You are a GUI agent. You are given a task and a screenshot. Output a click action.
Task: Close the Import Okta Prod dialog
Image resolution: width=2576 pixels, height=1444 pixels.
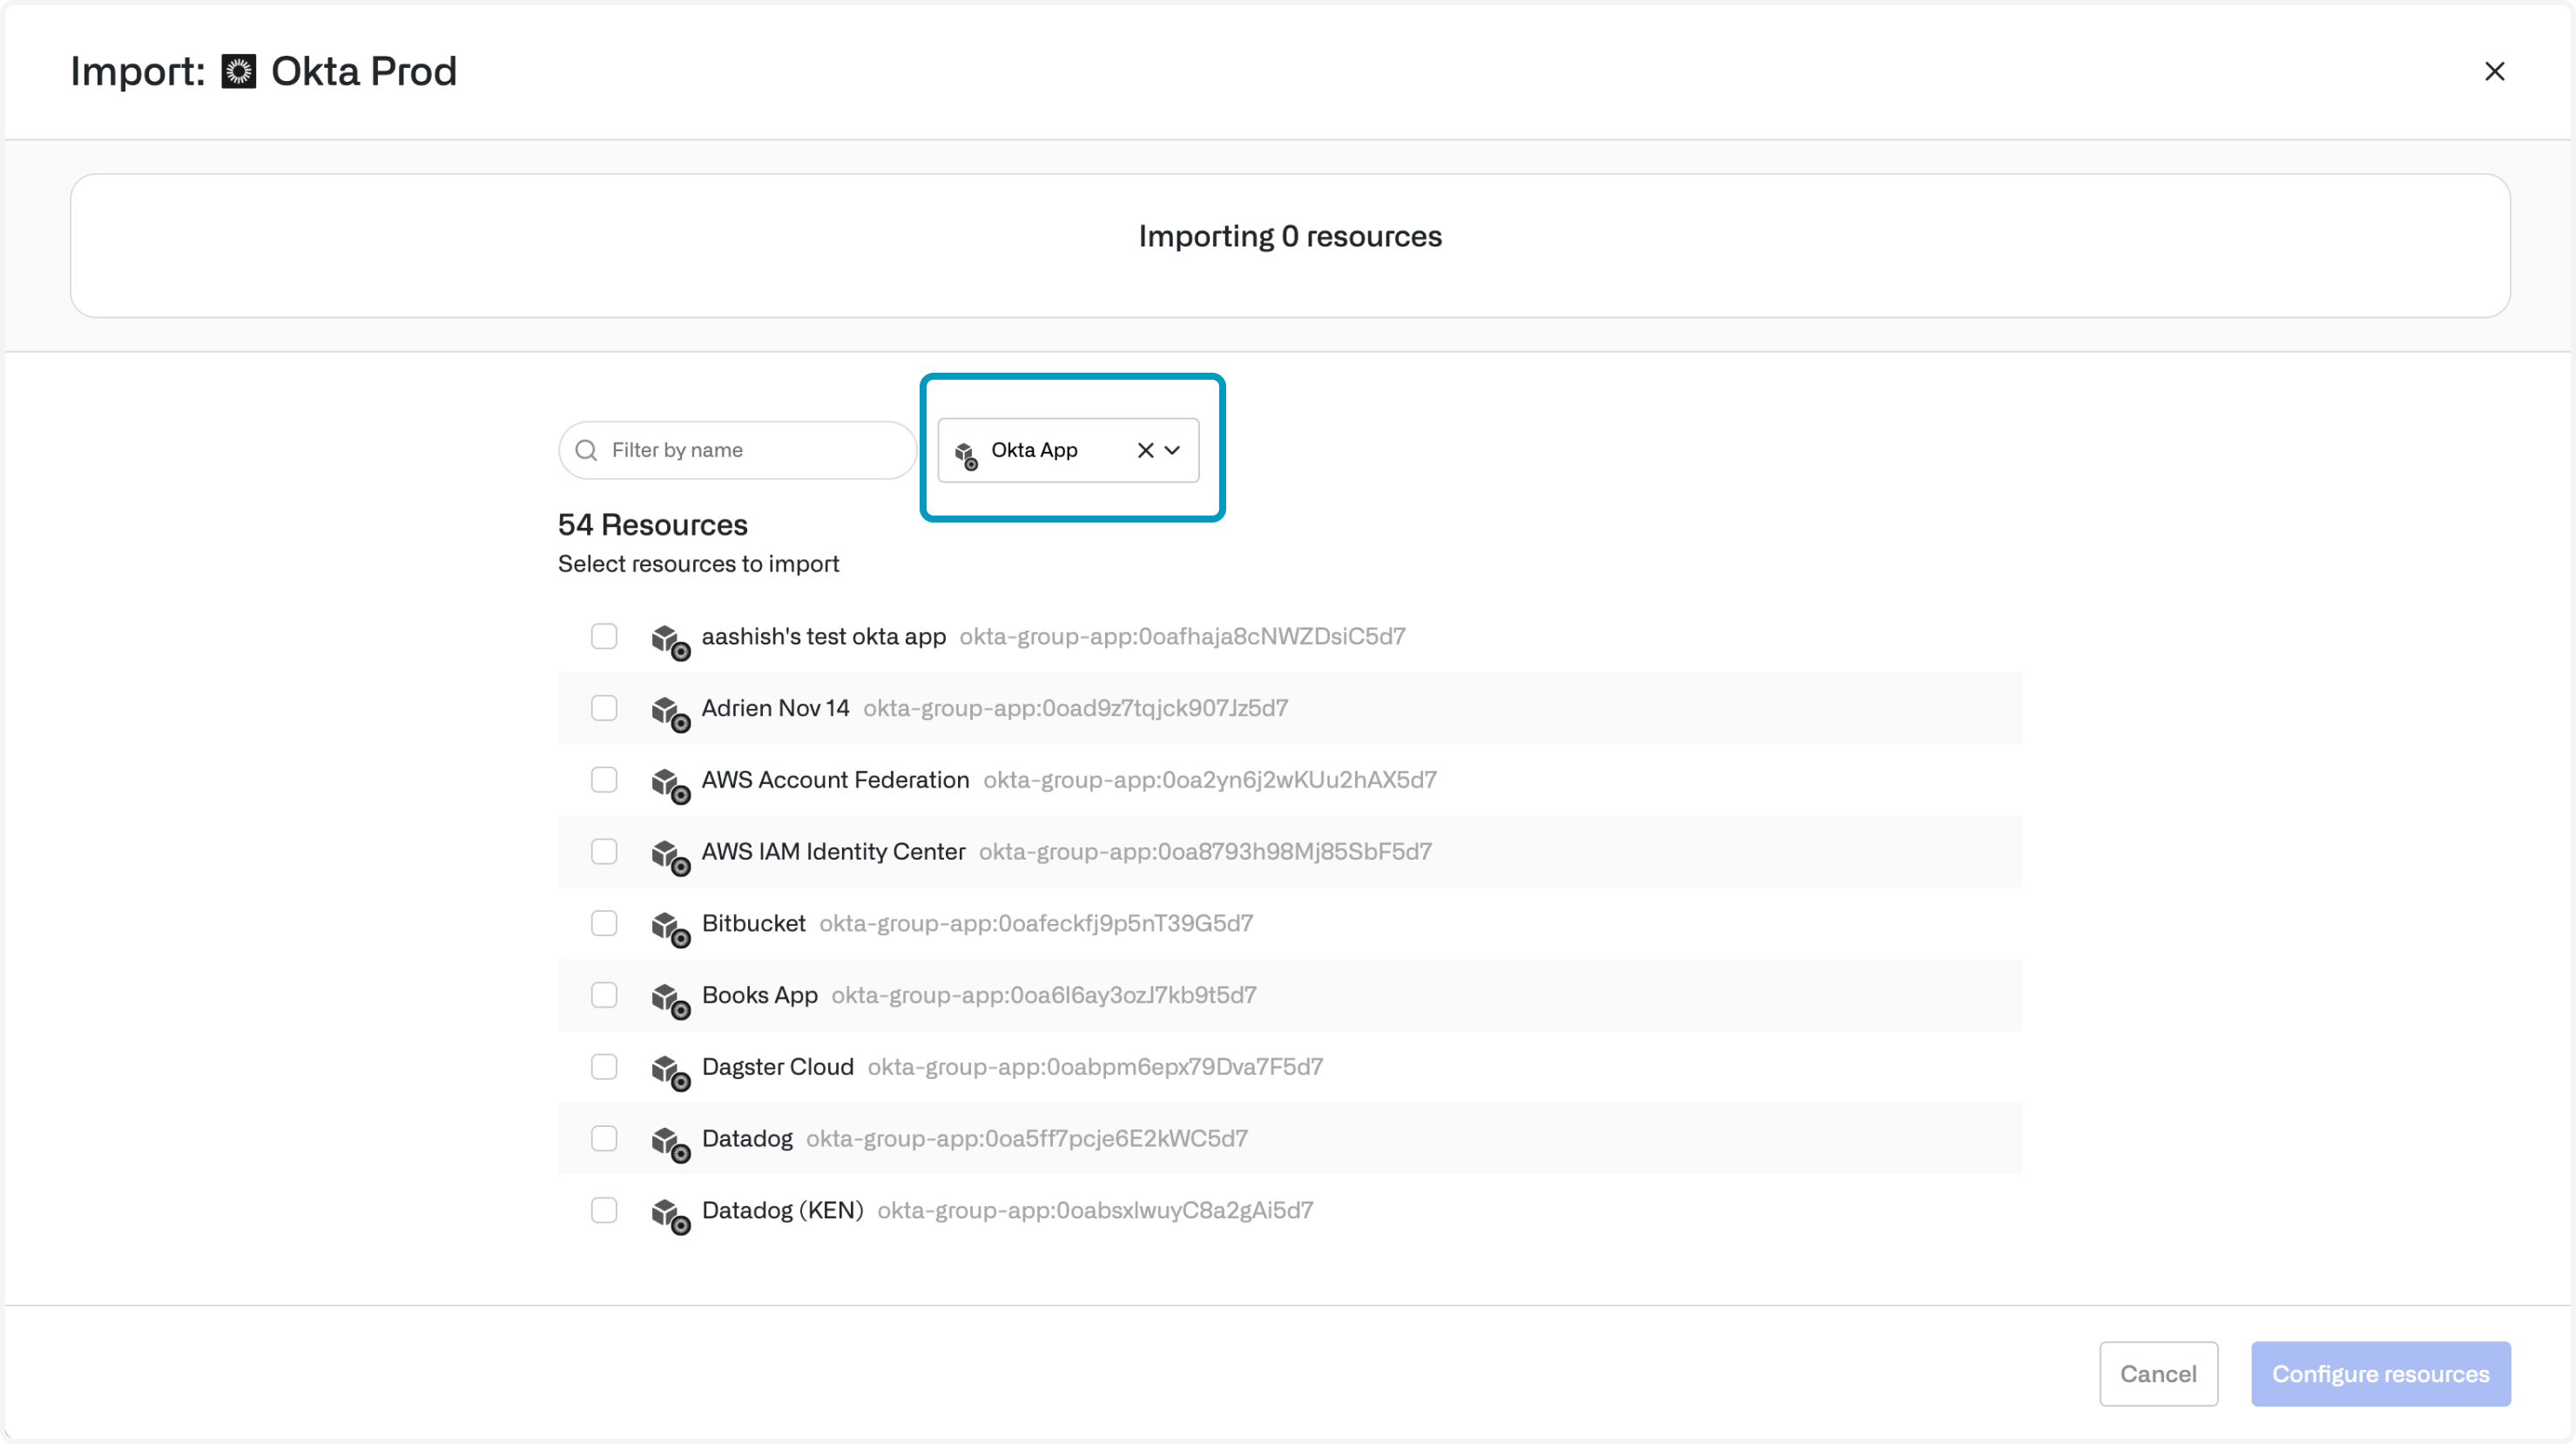click(2494, 72)
